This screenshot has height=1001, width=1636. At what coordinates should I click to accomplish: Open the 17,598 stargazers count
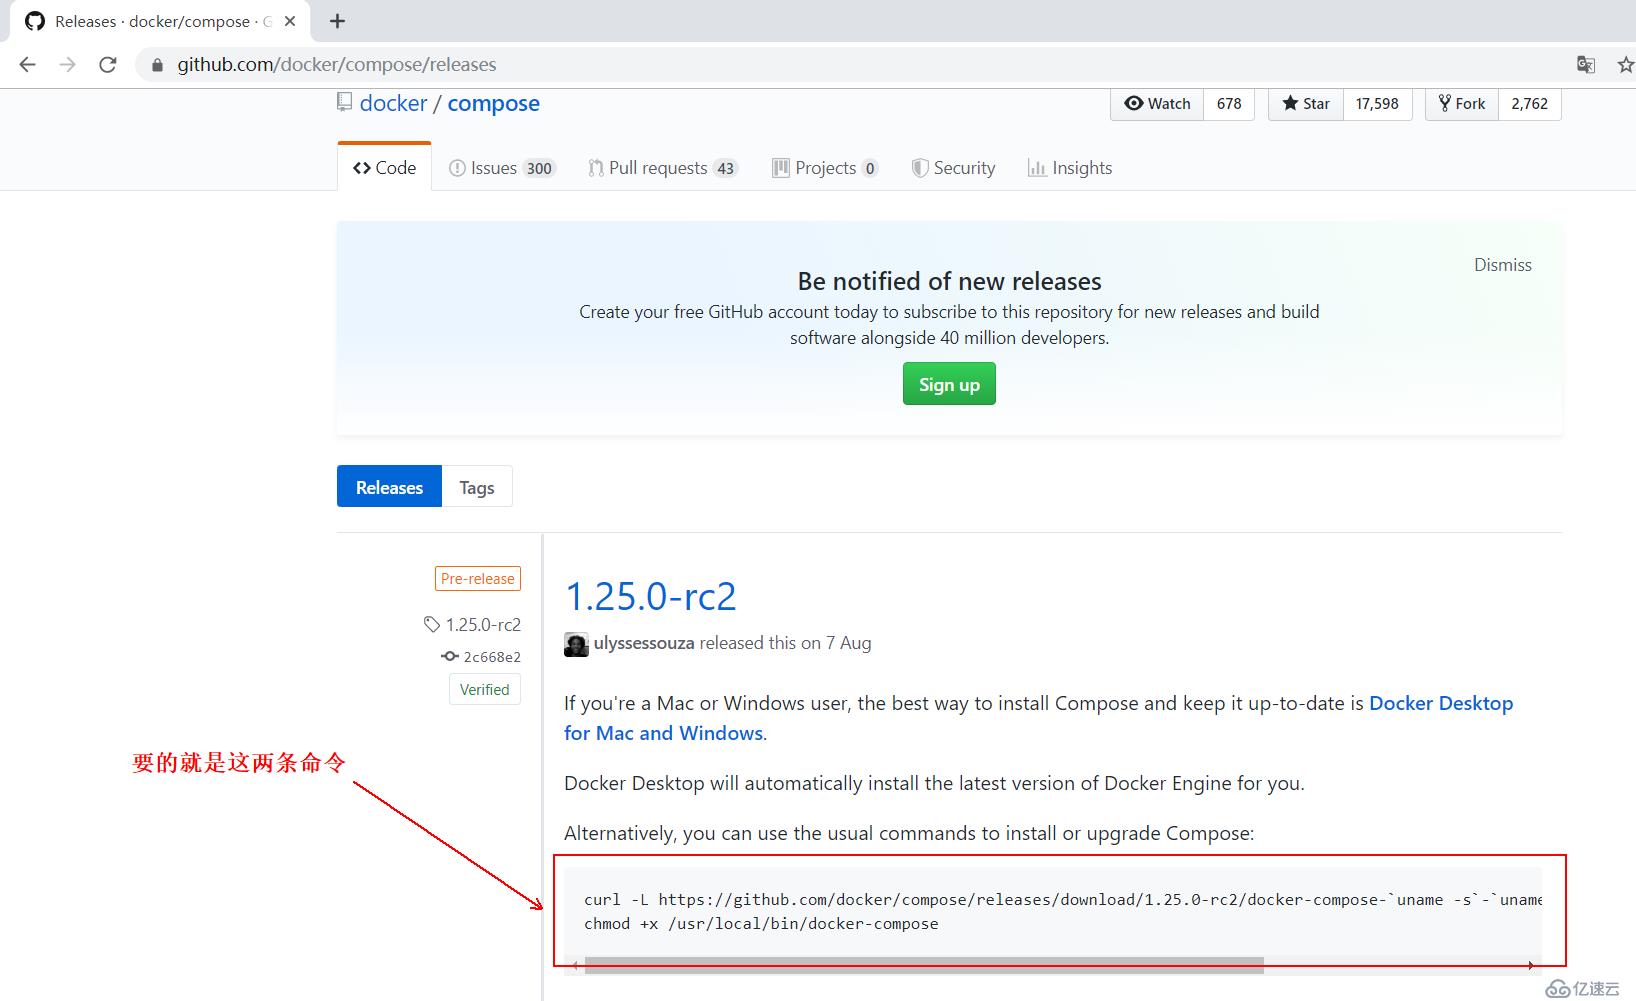(x=1377, y=104)
